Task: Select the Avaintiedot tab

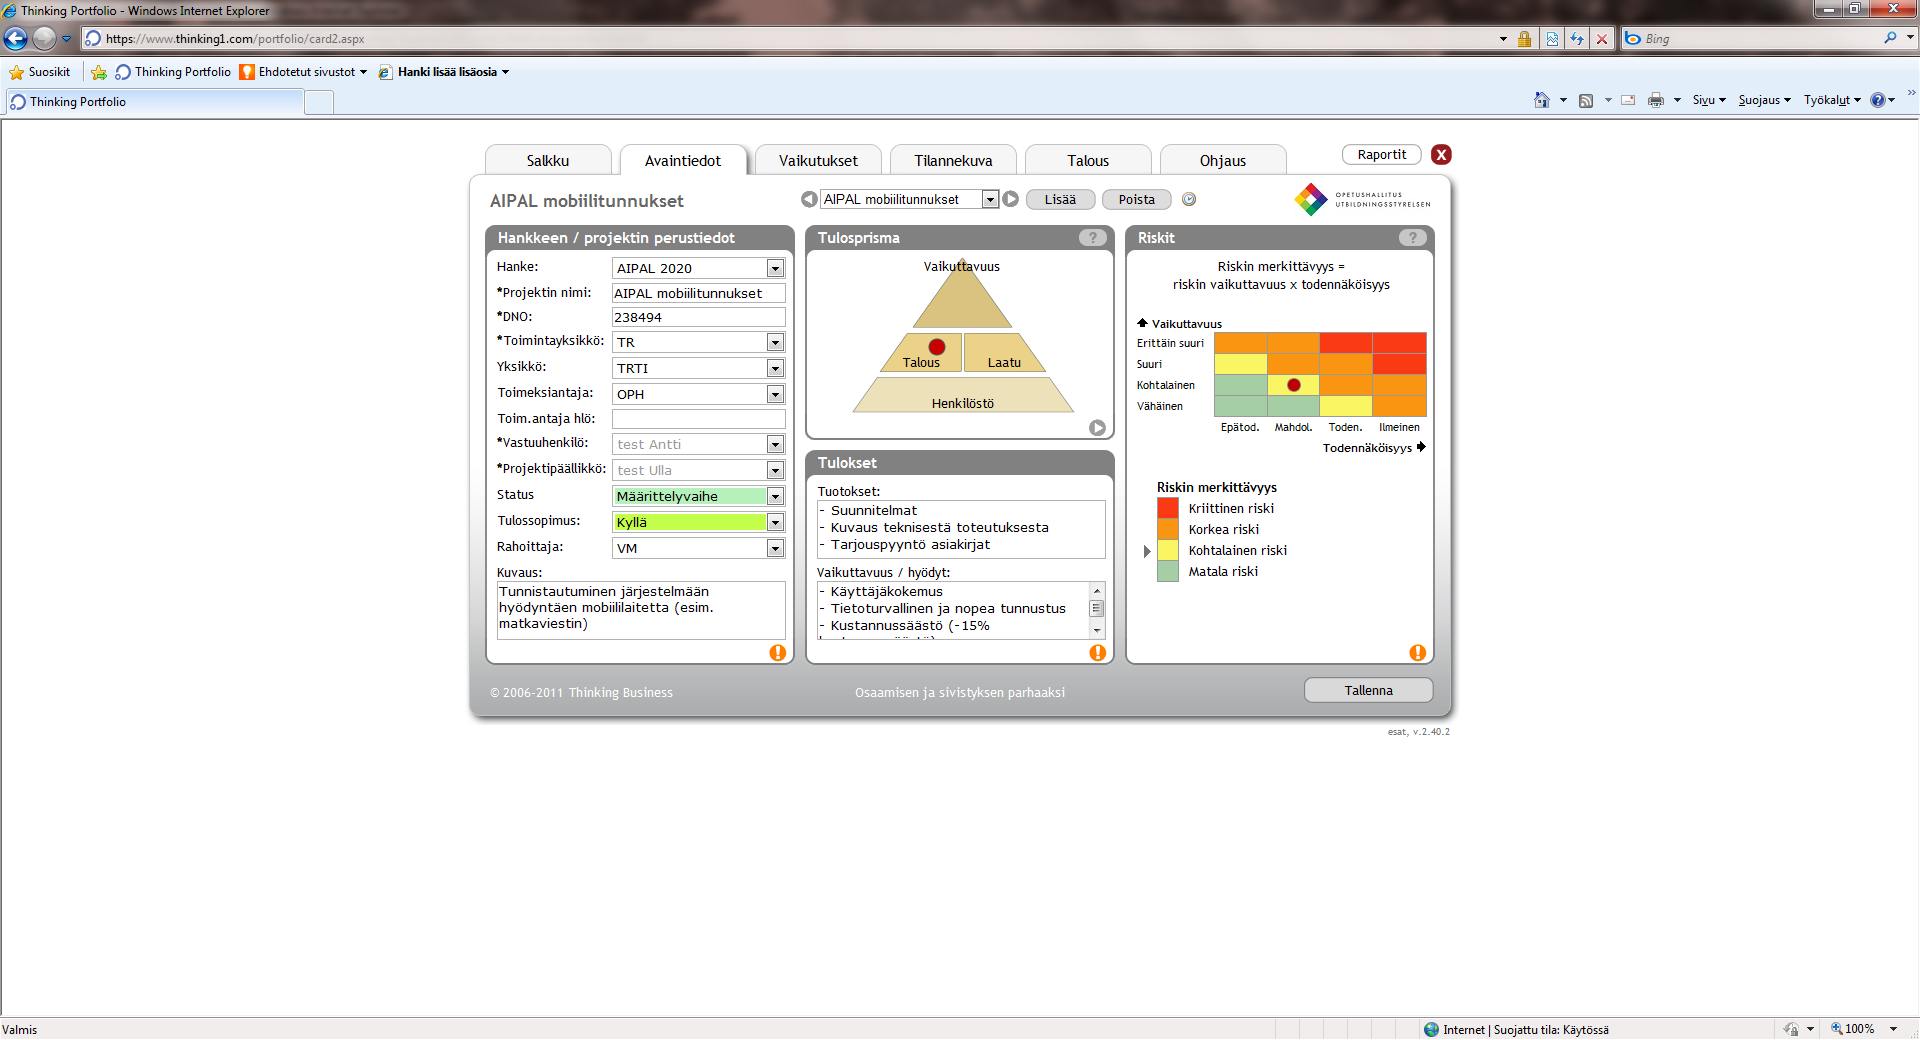Action: coord(683,160)
